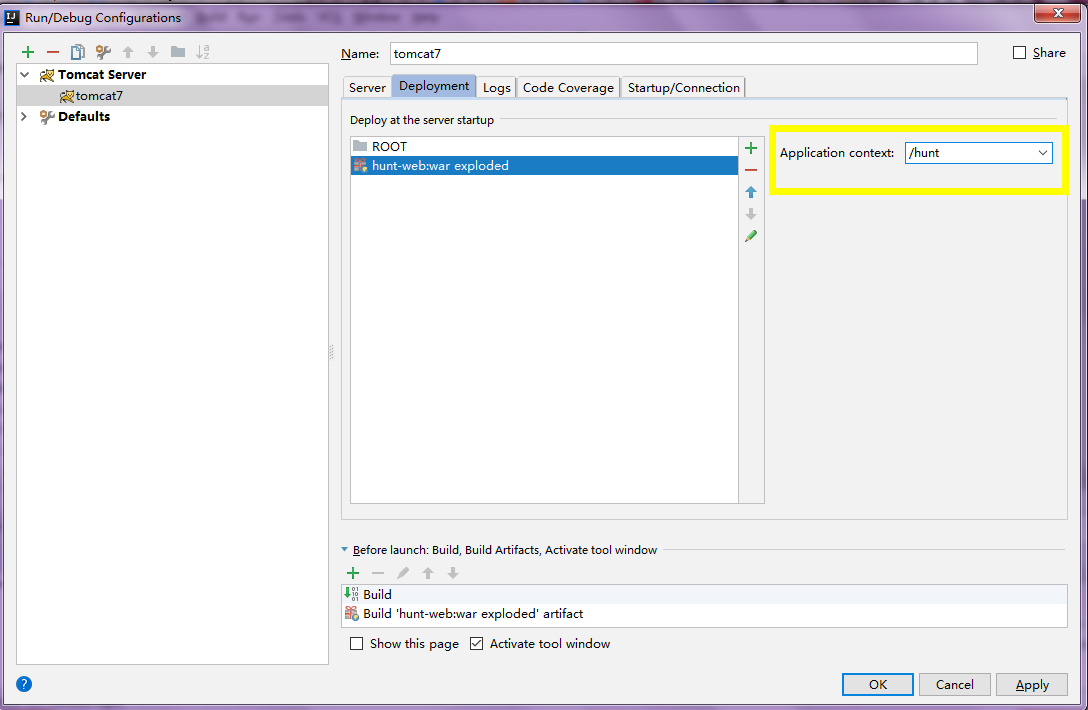The image size is (1088, 710).
Task: Open edit defaults wrench icon
Action: 103,52
